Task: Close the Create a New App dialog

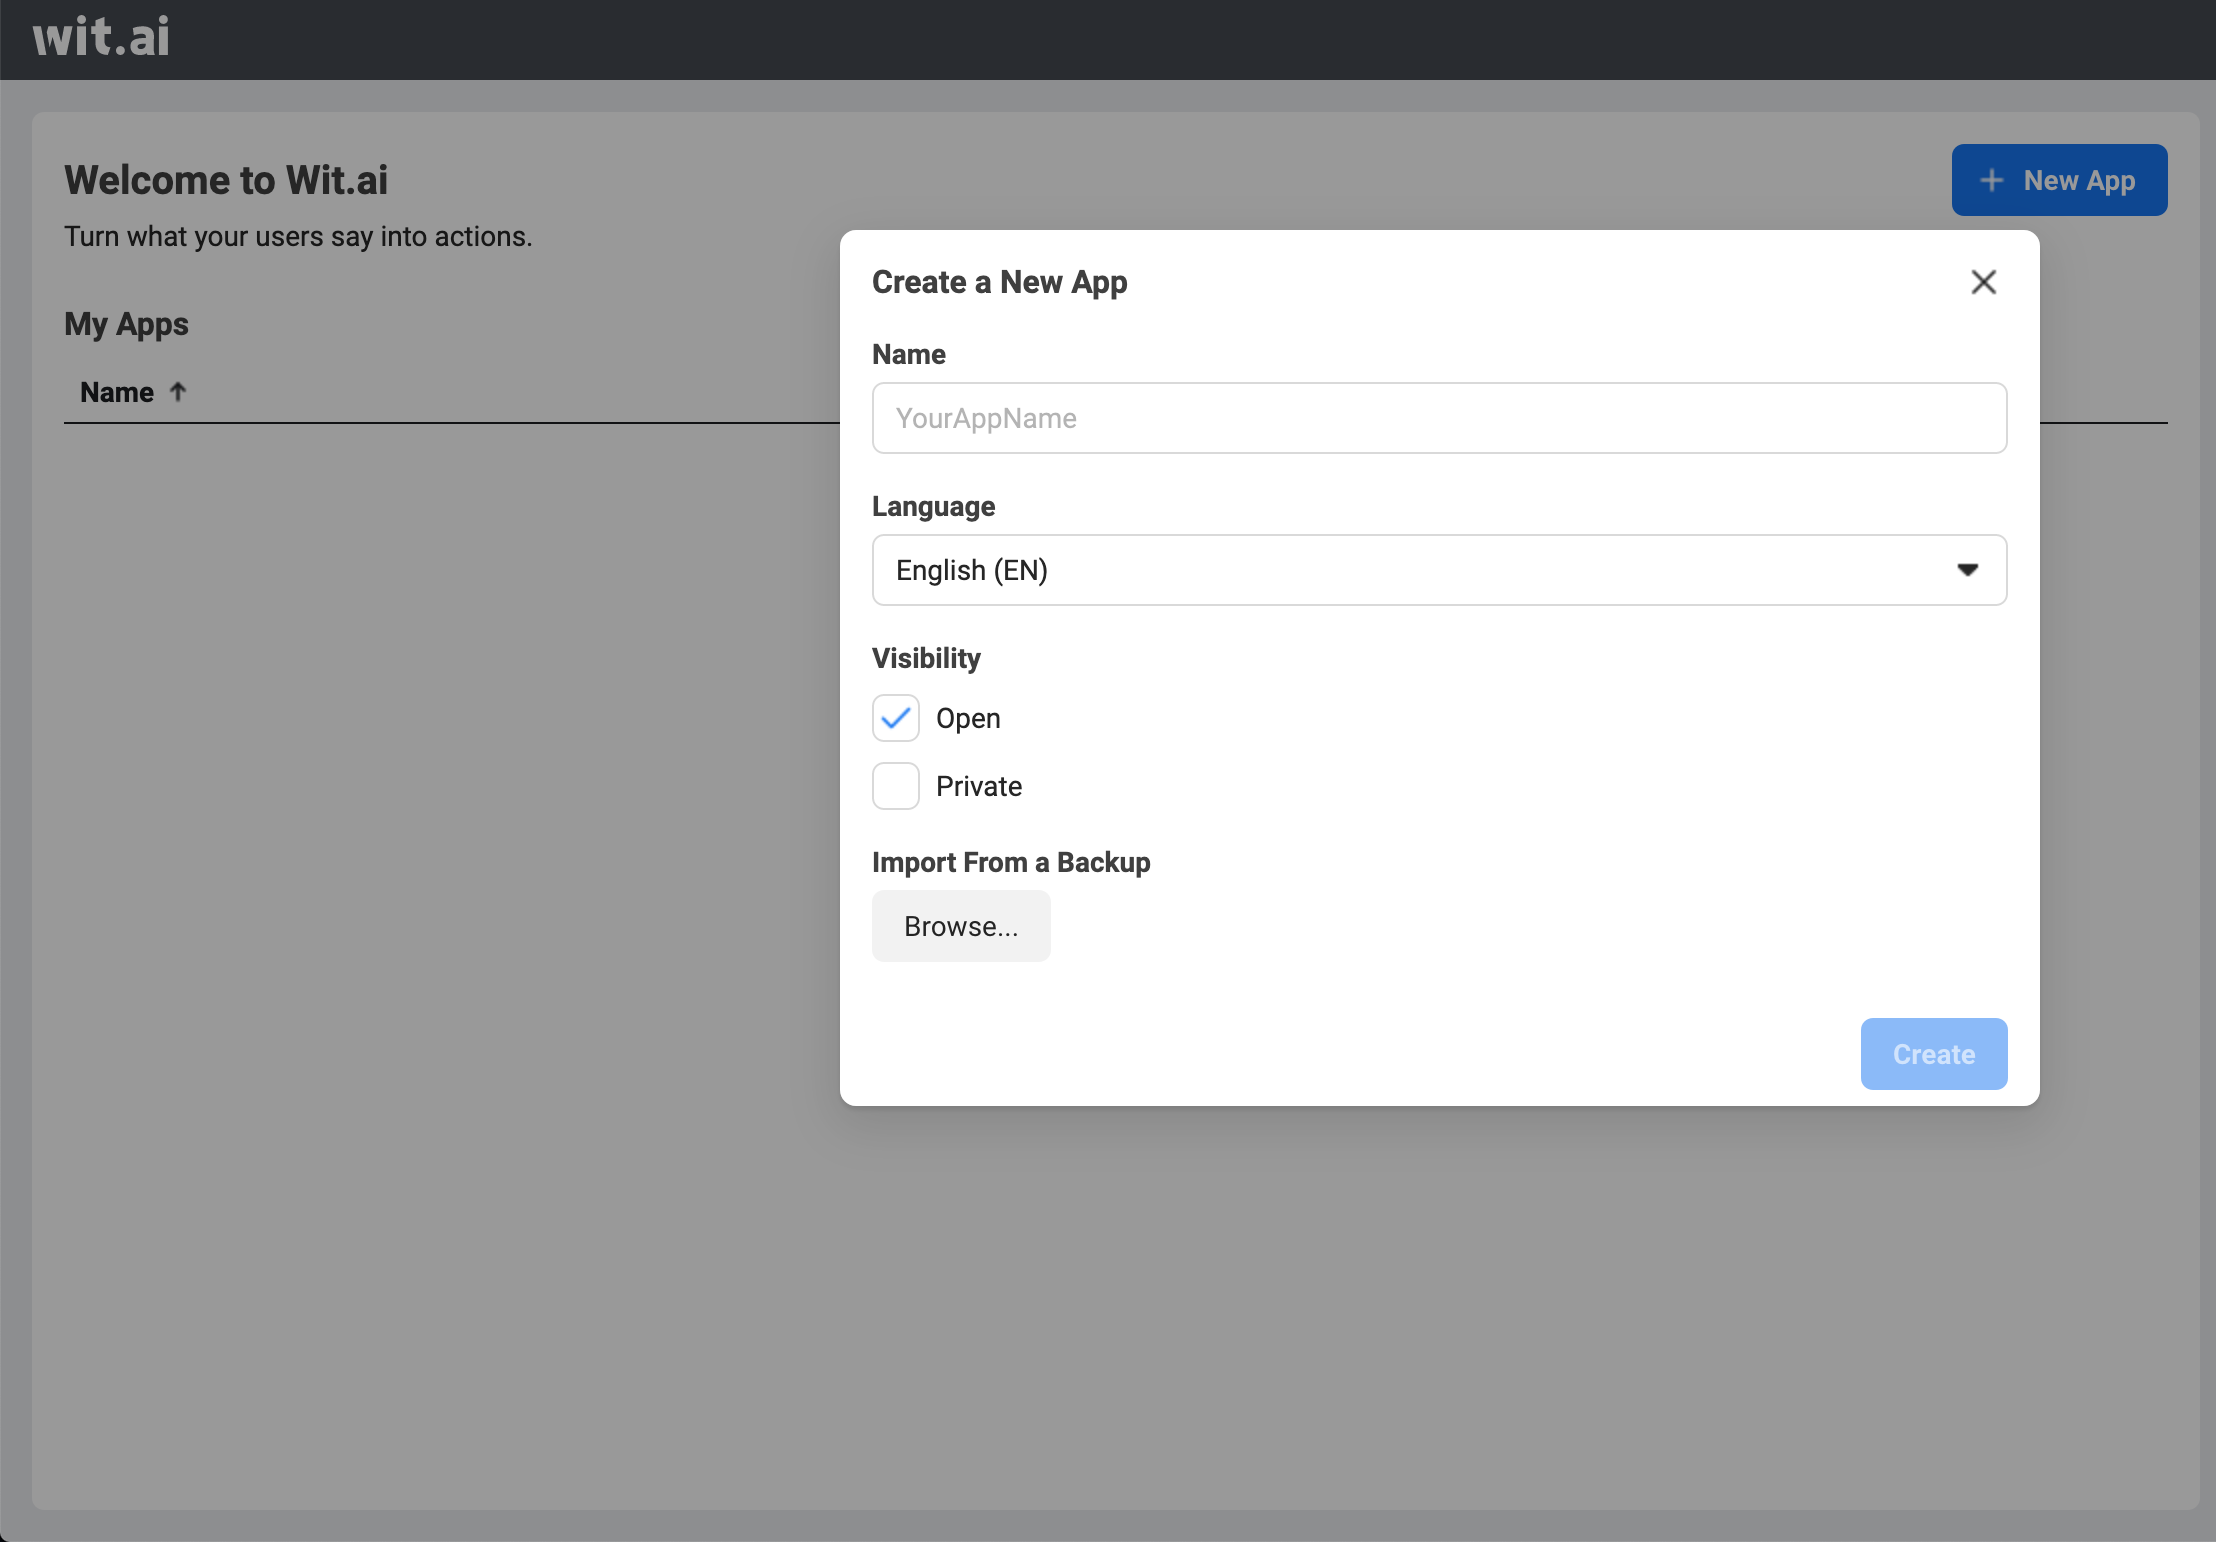Action: [1983, 282]
